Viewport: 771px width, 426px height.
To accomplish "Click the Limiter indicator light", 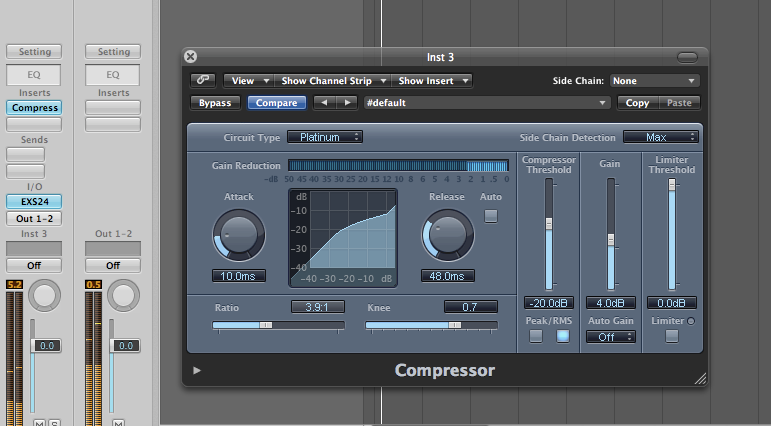I will (x=691, y=321).
